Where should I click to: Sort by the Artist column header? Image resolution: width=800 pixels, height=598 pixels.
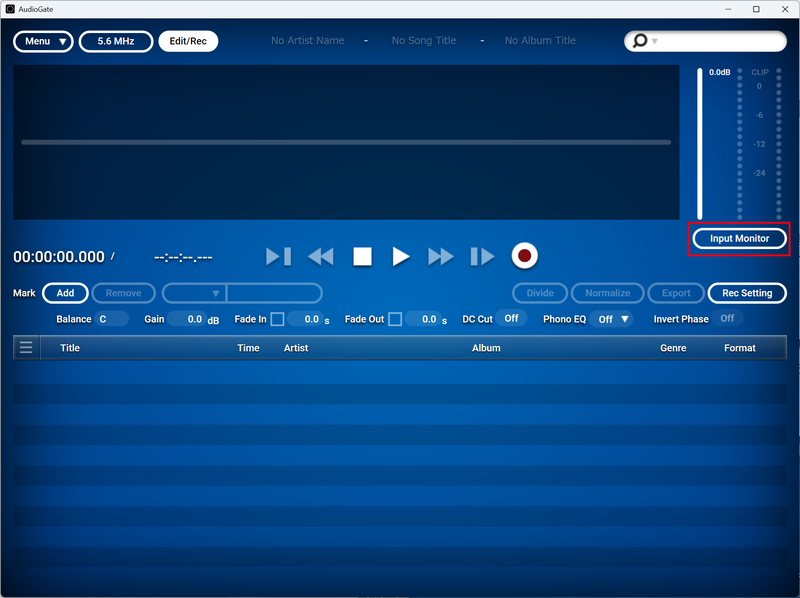296,348
